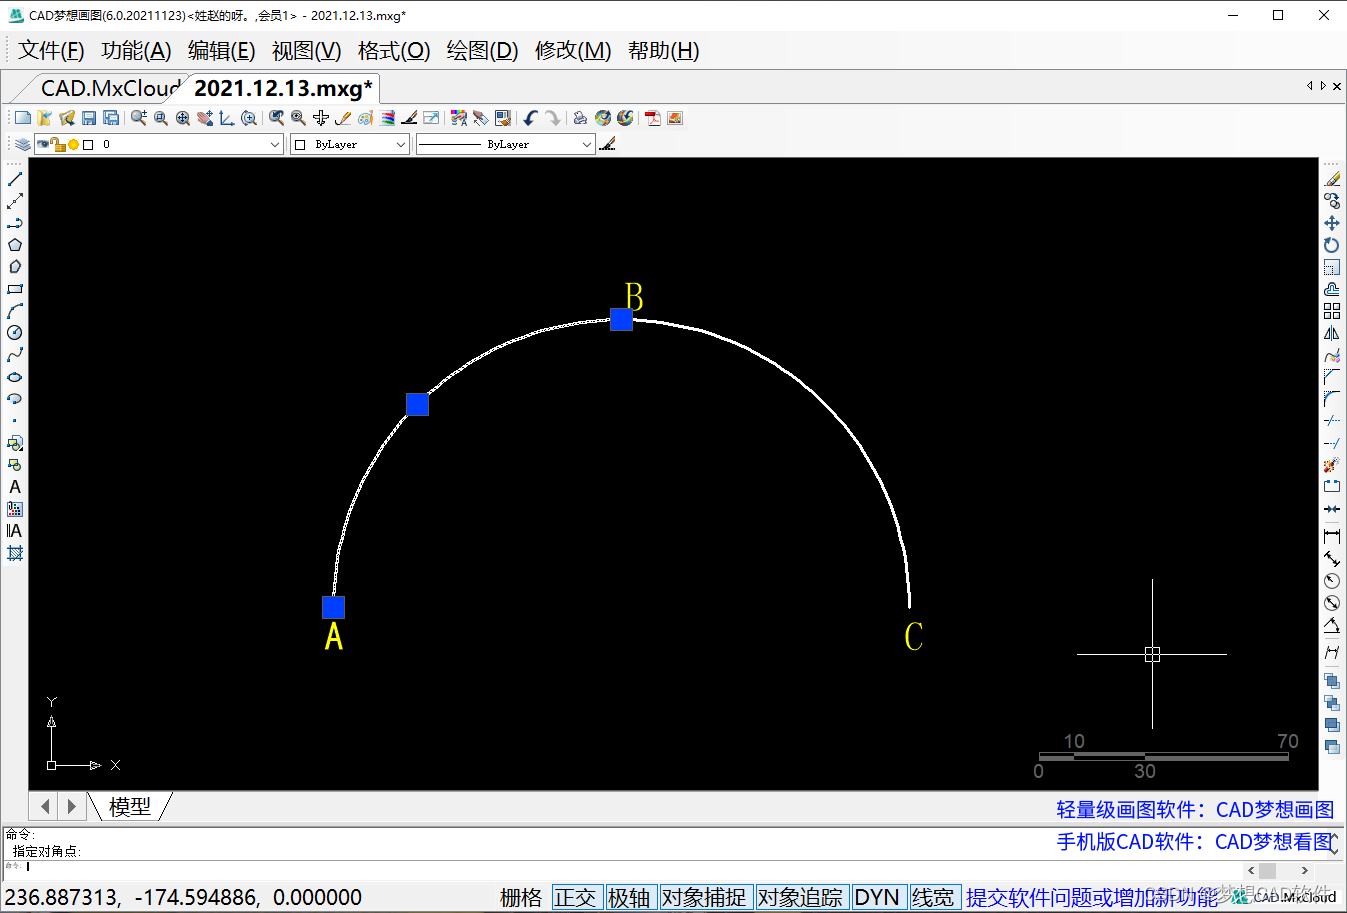Image resolution: width=1347 pixels, height=913 pixels.
Task: Select the Line drawing tool
Action: click(15, 179)
